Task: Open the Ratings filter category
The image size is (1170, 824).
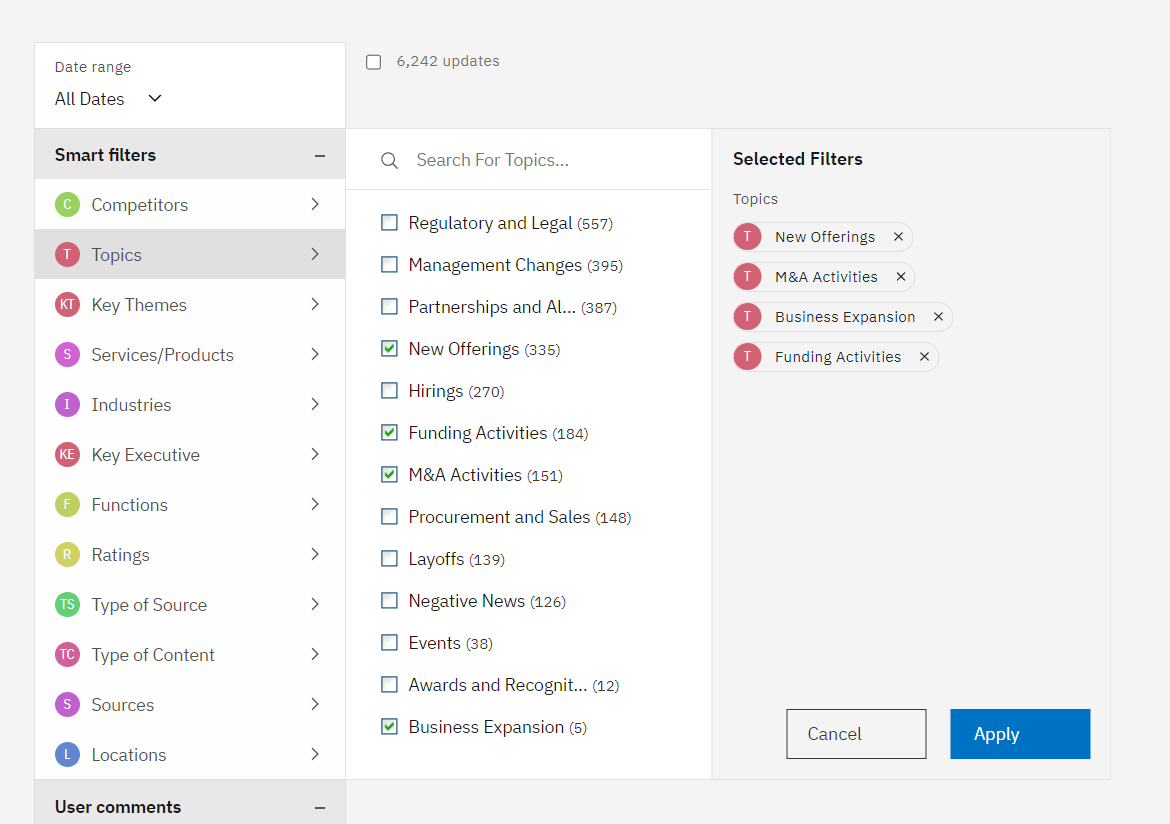Action: pos(190,555)
